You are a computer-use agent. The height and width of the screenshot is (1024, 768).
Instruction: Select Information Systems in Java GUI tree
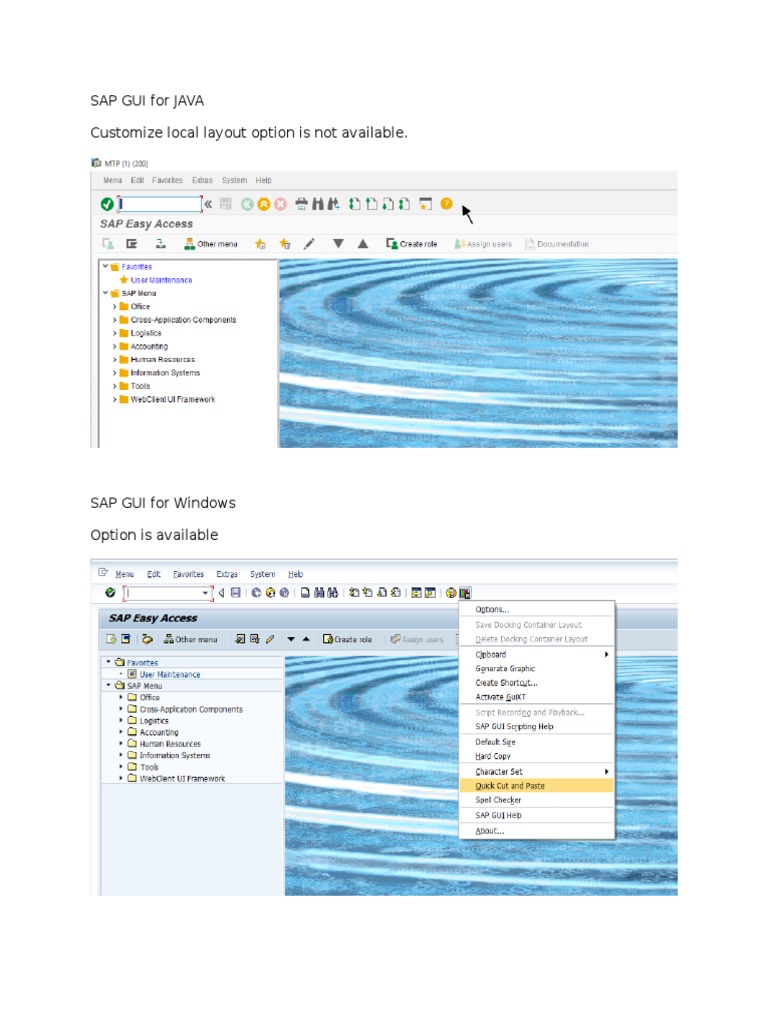[165, 373]
